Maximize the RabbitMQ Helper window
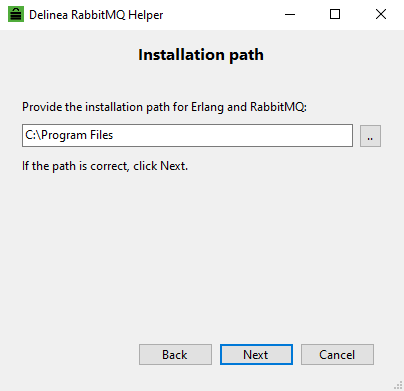This screenshot has height=391, width=404. tap(335, 14)
